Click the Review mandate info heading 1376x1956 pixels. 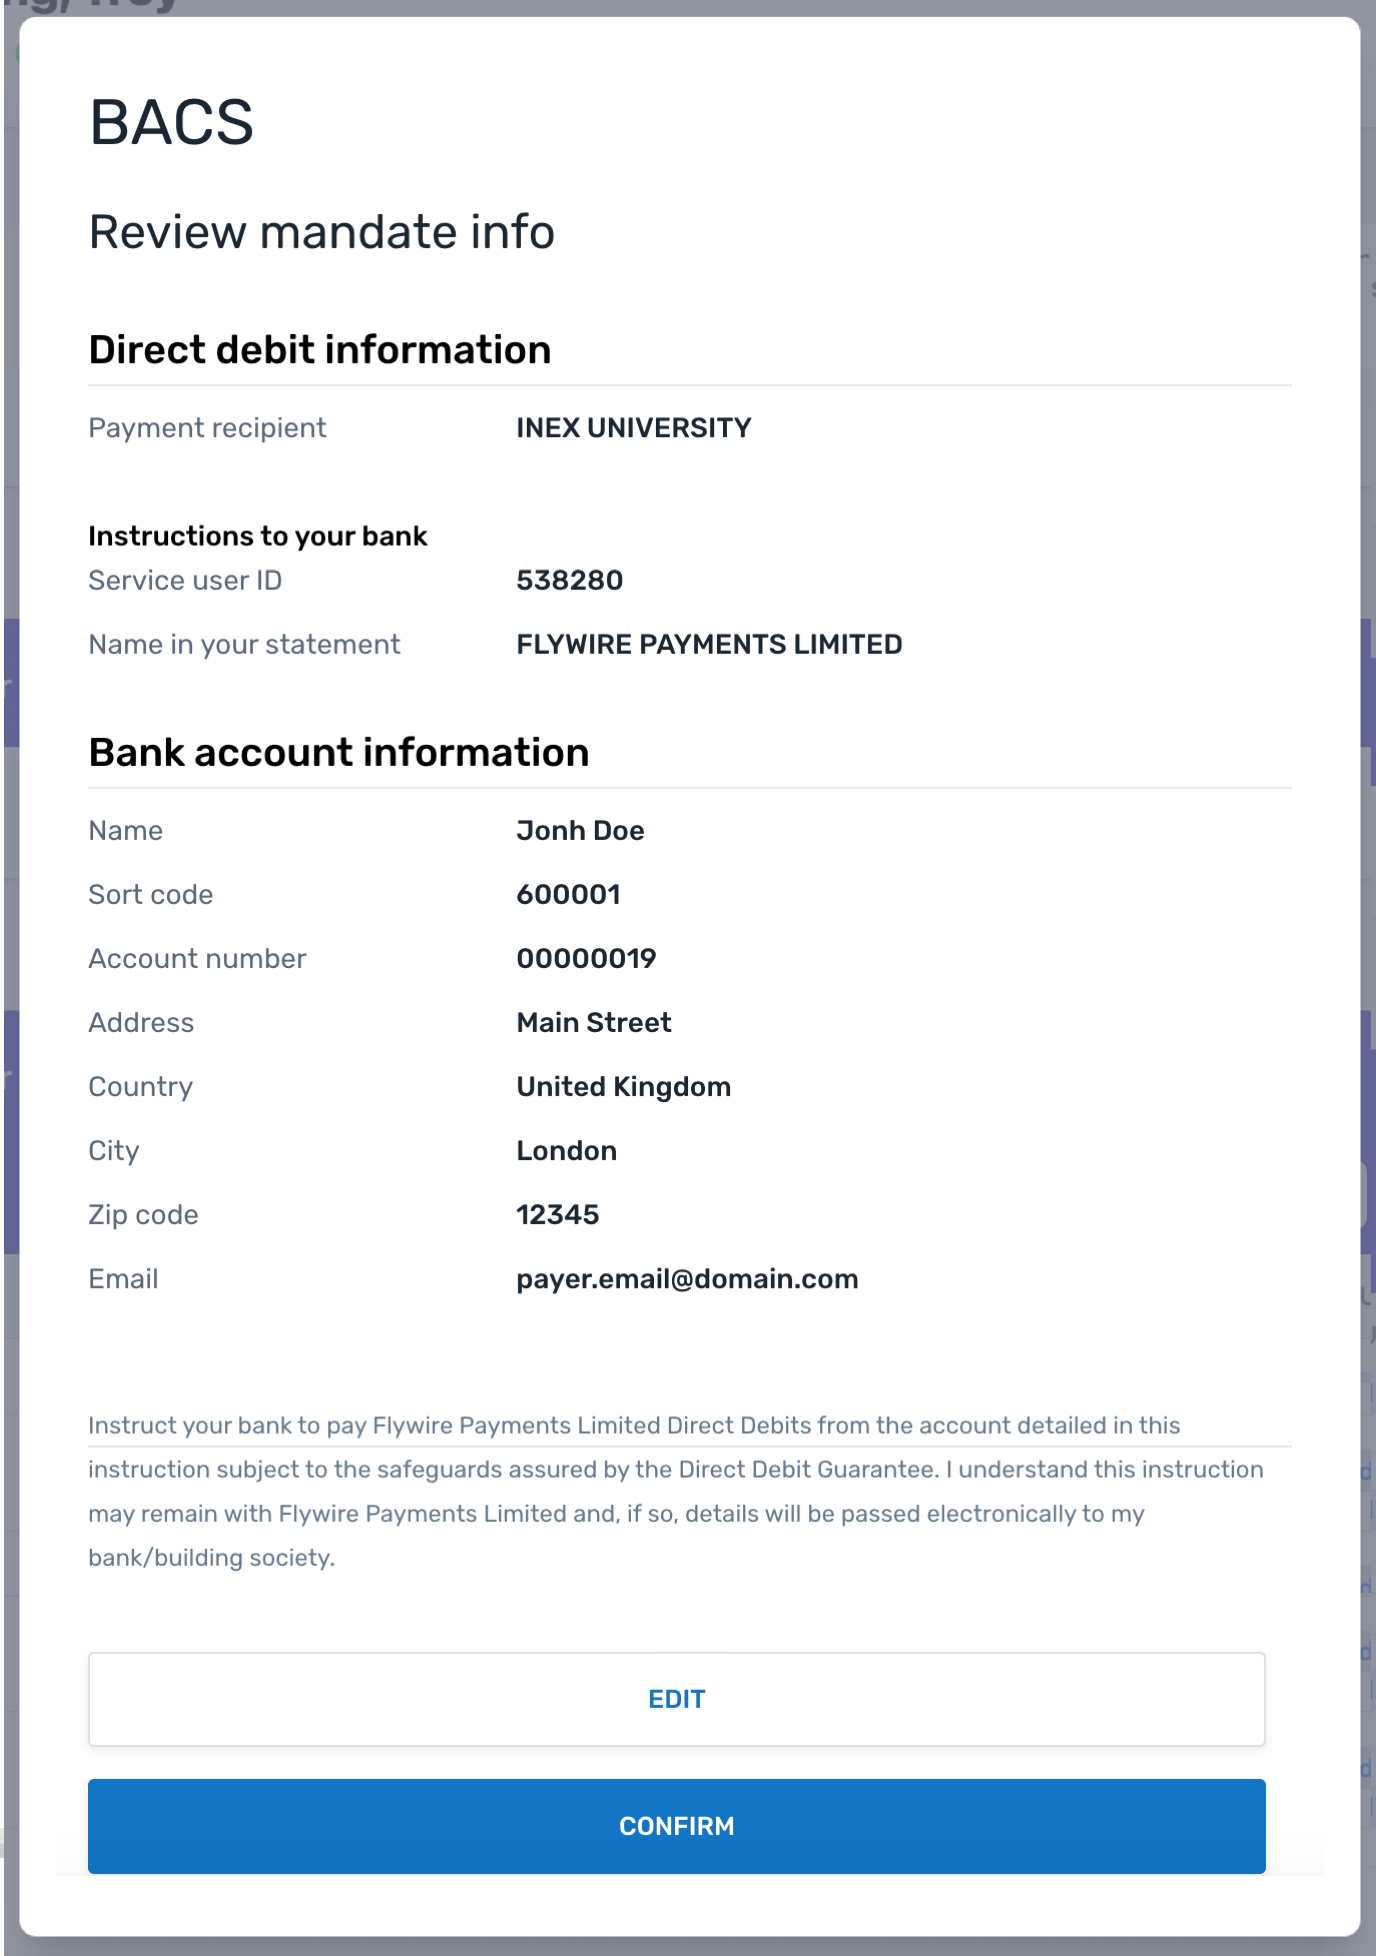(321, 232)
